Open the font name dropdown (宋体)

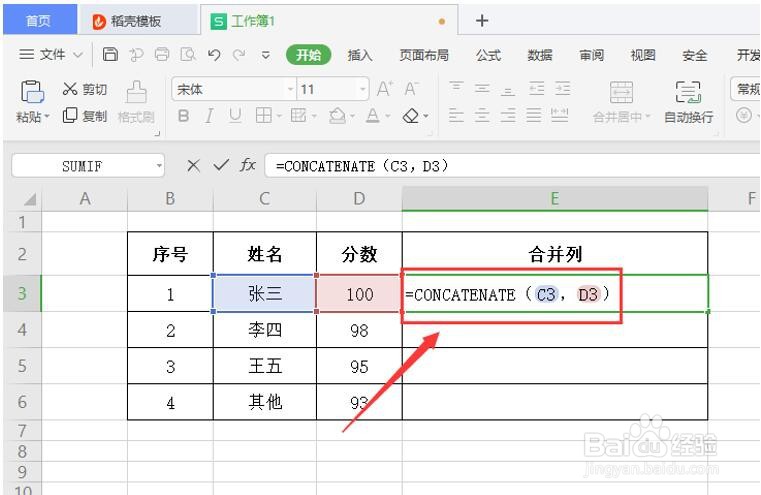[290, 89]
